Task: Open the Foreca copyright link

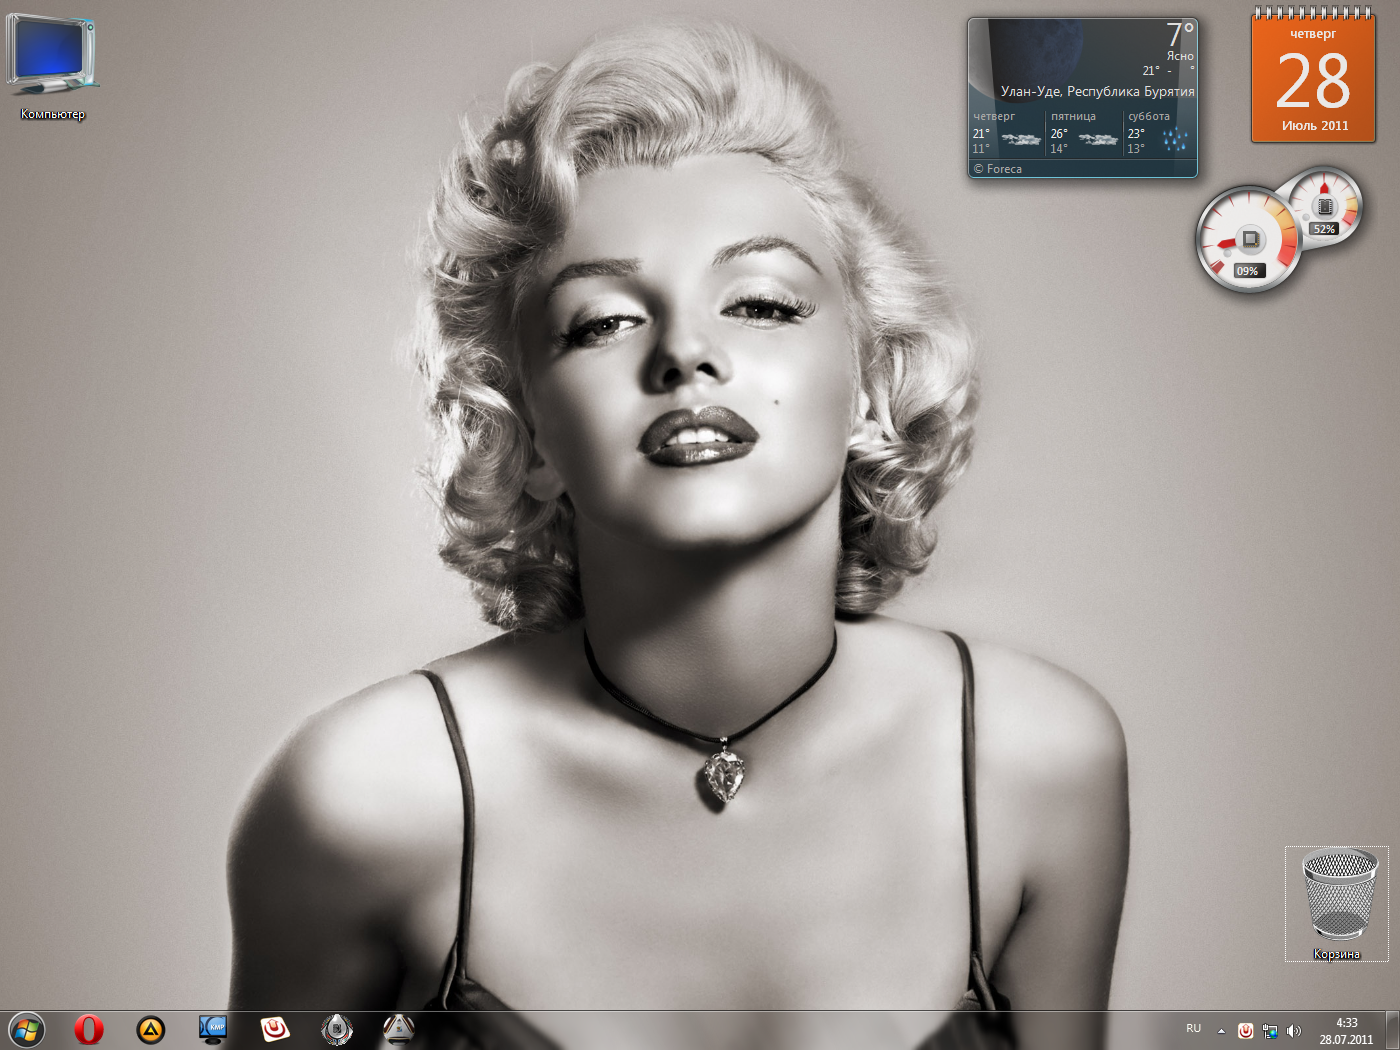Action: tap(998, 169)
